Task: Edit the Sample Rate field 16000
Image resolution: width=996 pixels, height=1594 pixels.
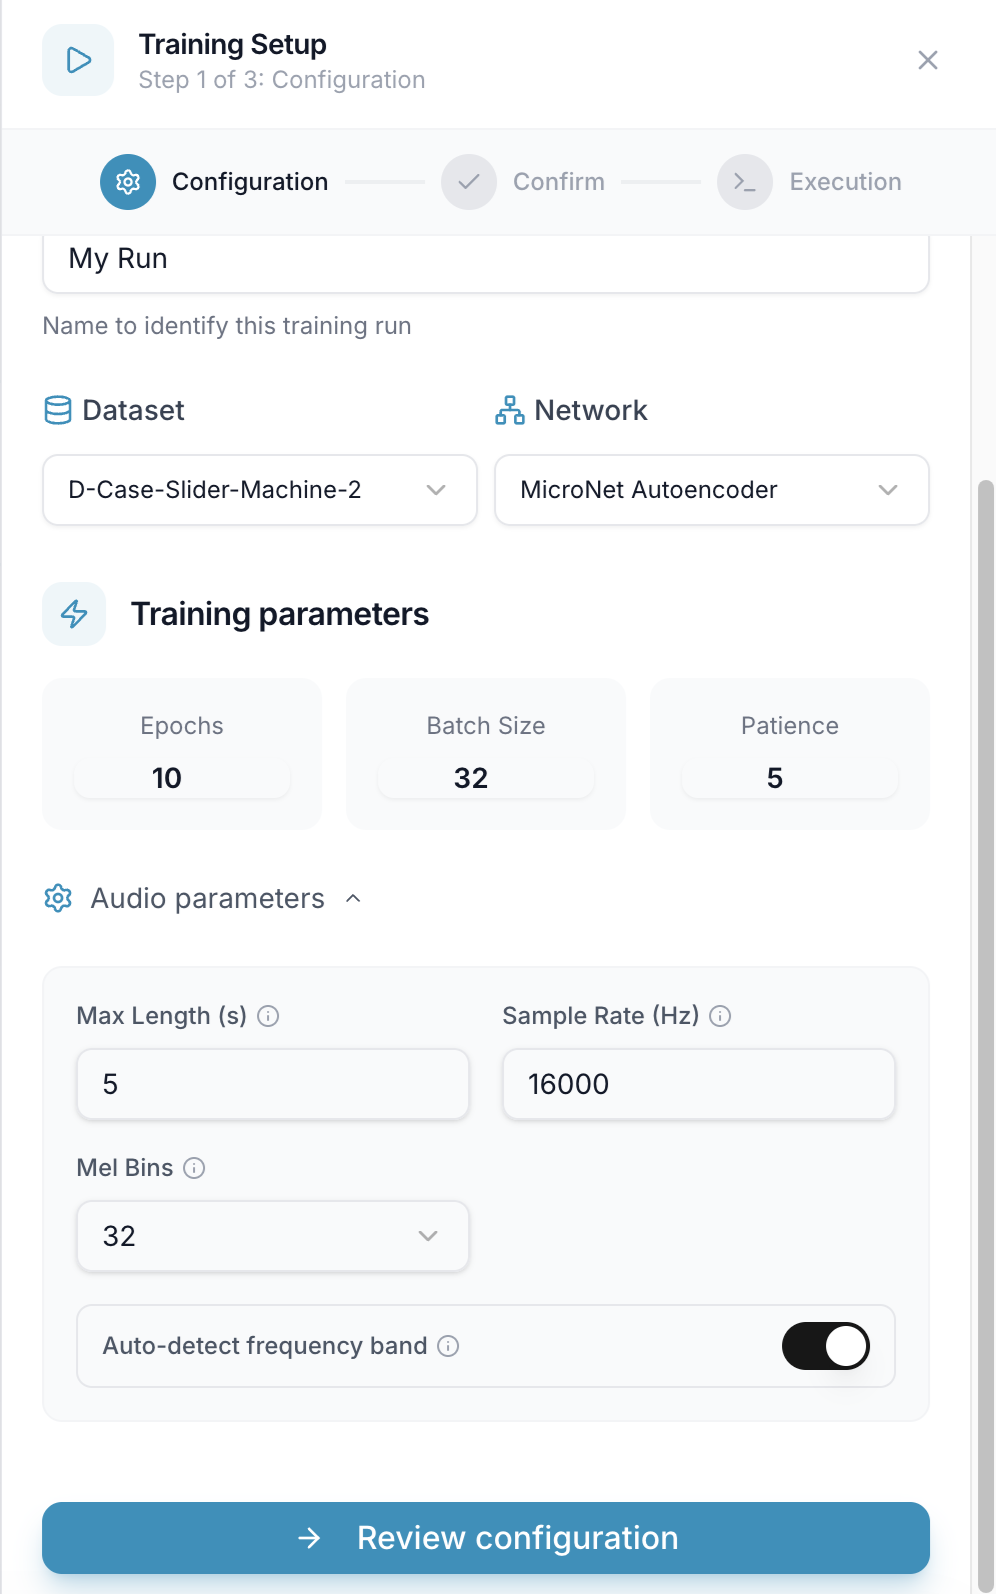Action: pyautogui.click(x=699, y=1084)
